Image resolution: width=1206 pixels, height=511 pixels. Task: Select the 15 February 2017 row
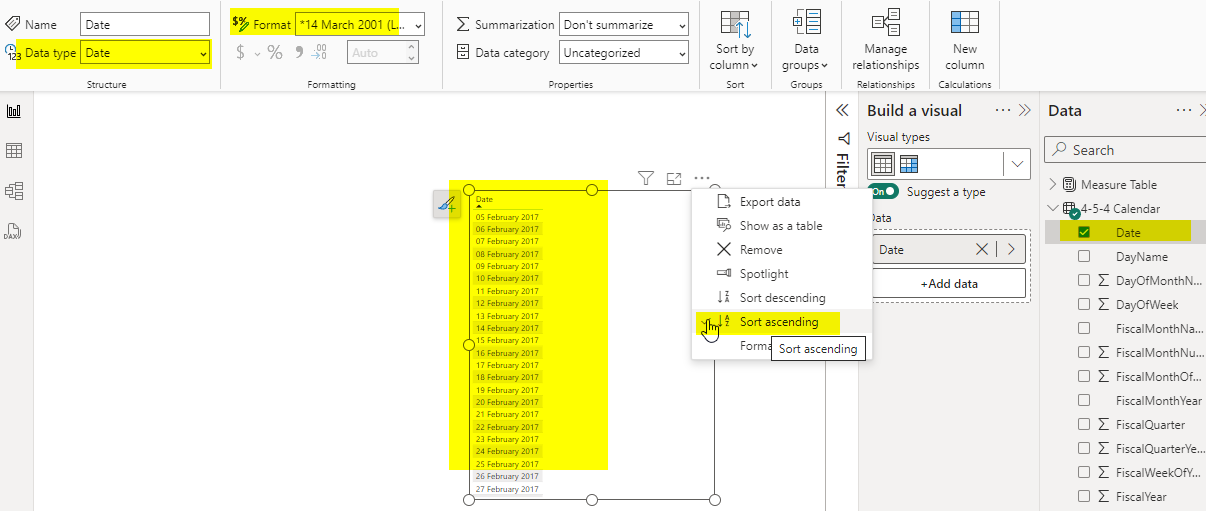tap(507, 340)
